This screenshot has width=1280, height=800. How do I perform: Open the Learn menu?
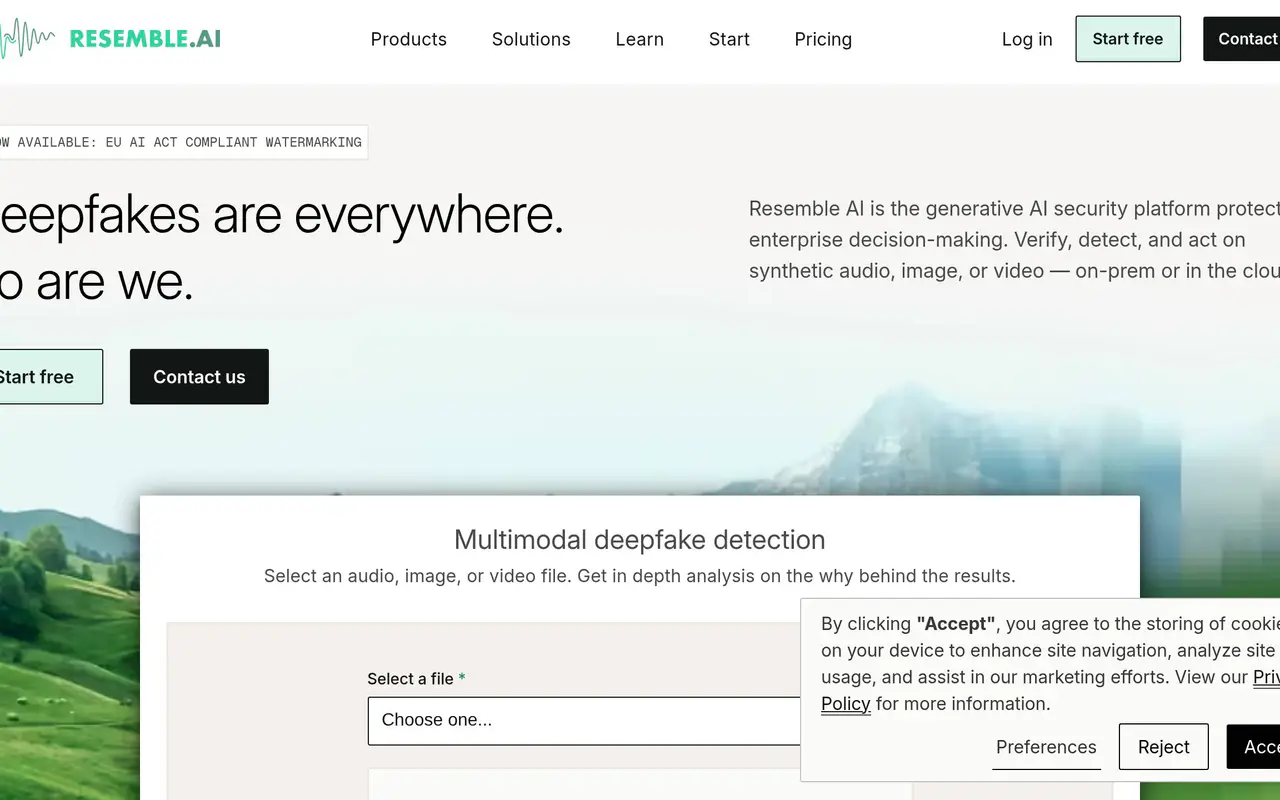tap(640, 39)
